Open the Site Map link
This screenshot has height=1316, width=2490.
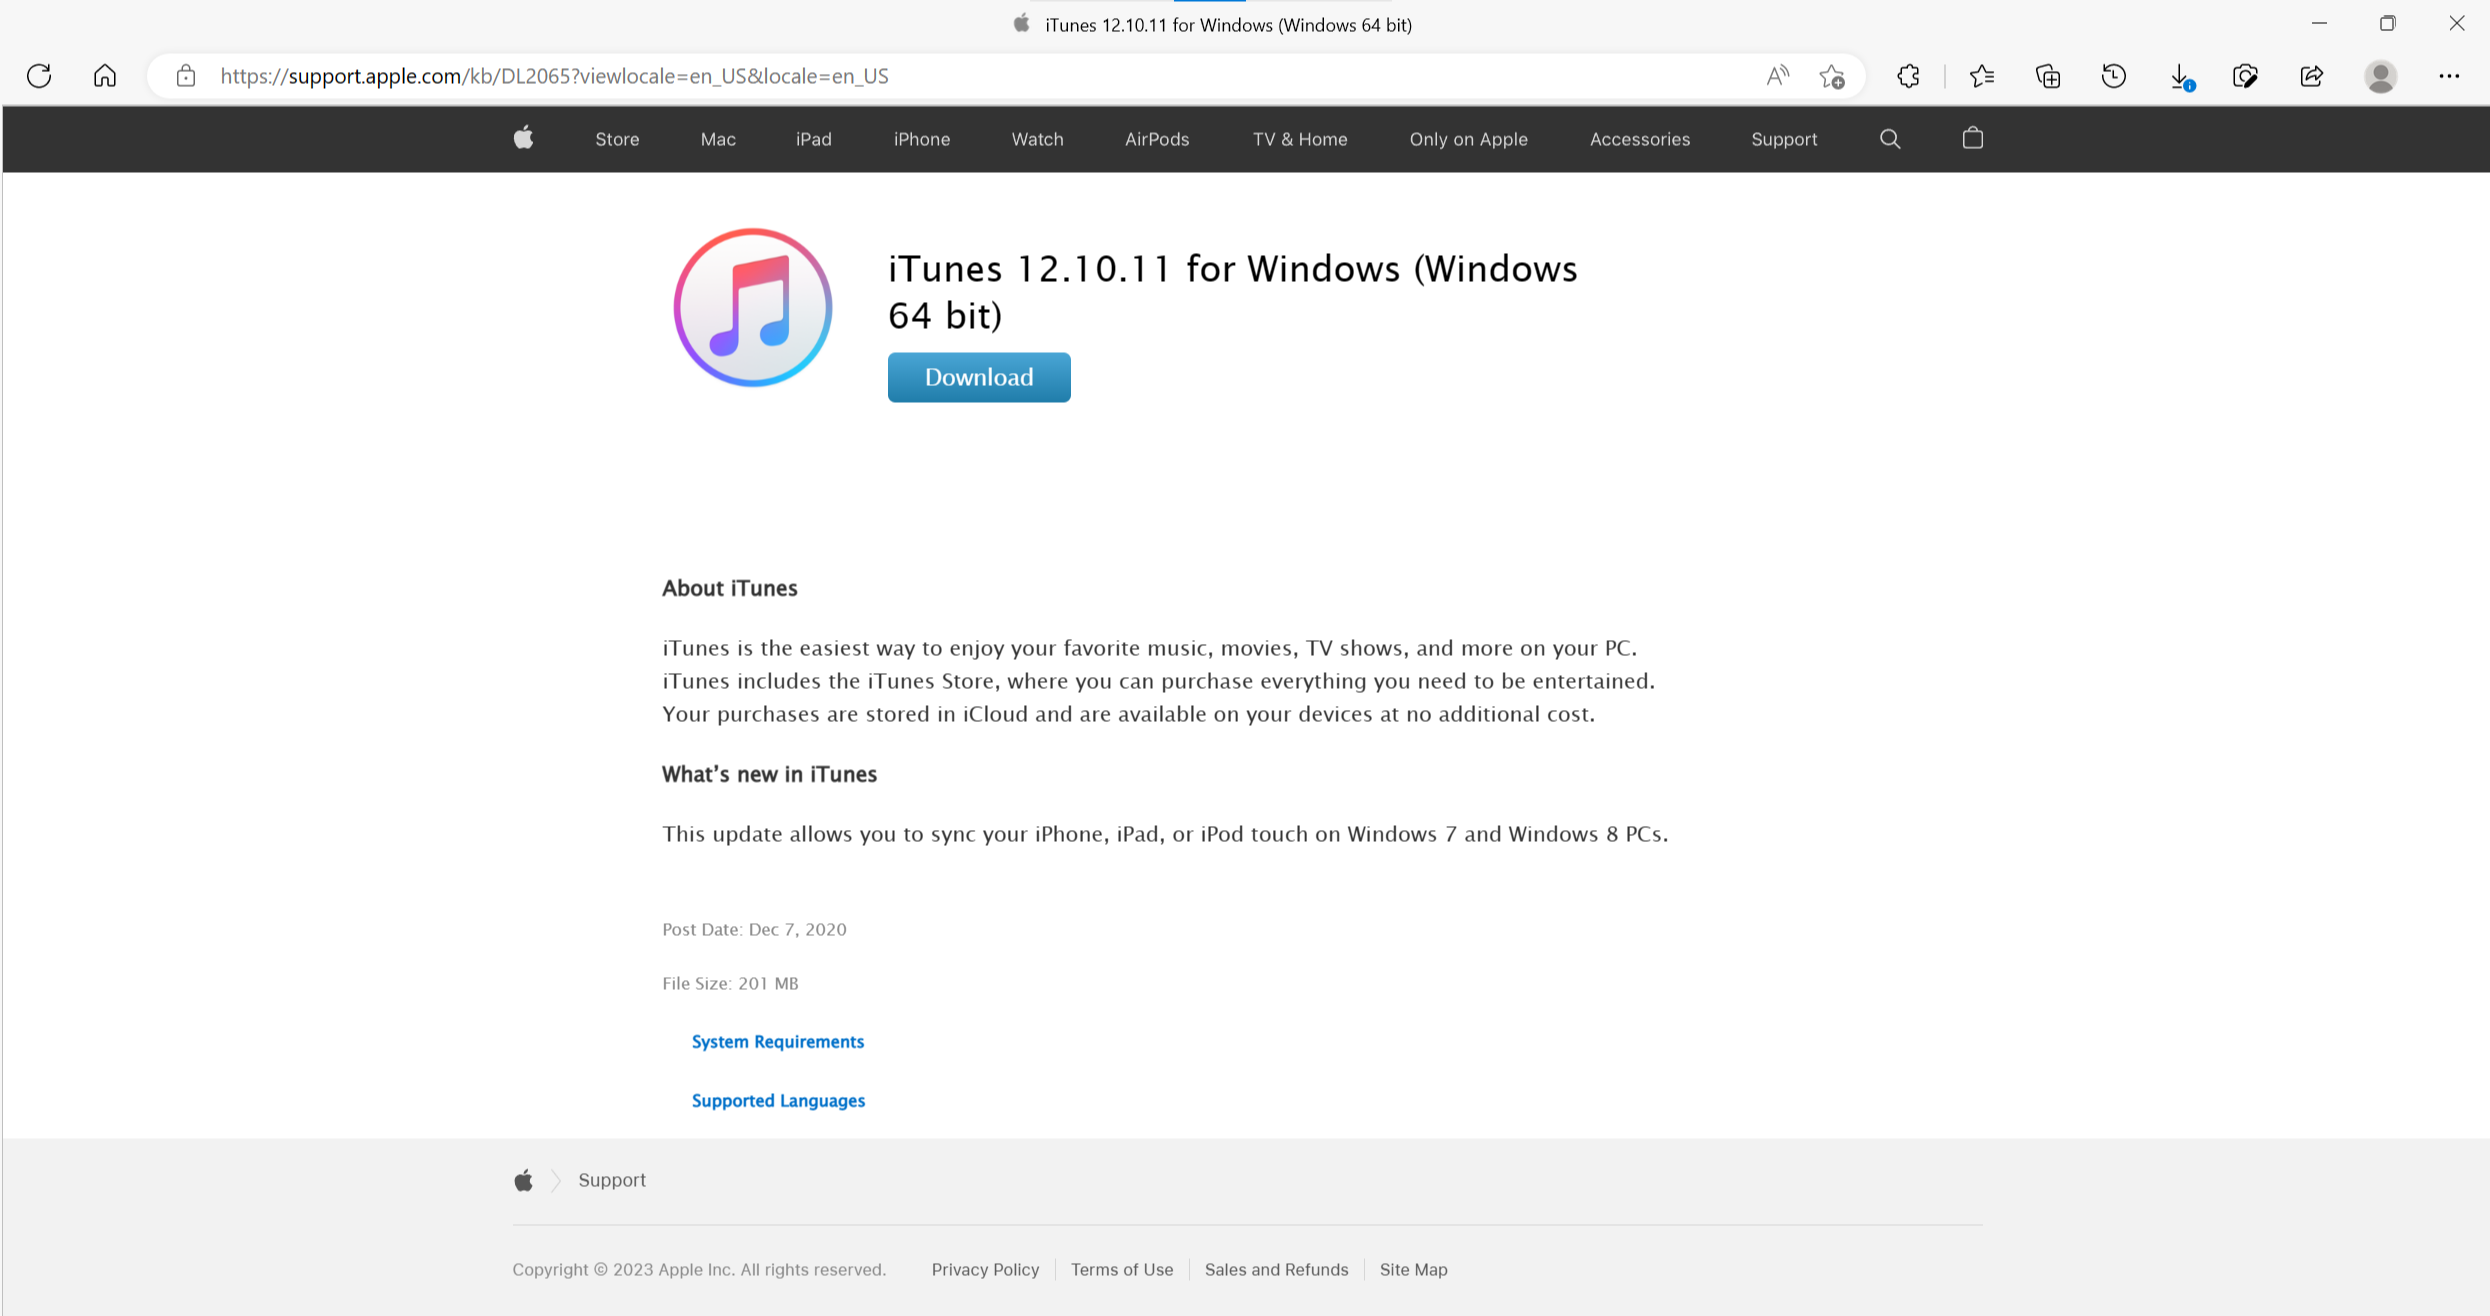(x=1413, y=1269)
